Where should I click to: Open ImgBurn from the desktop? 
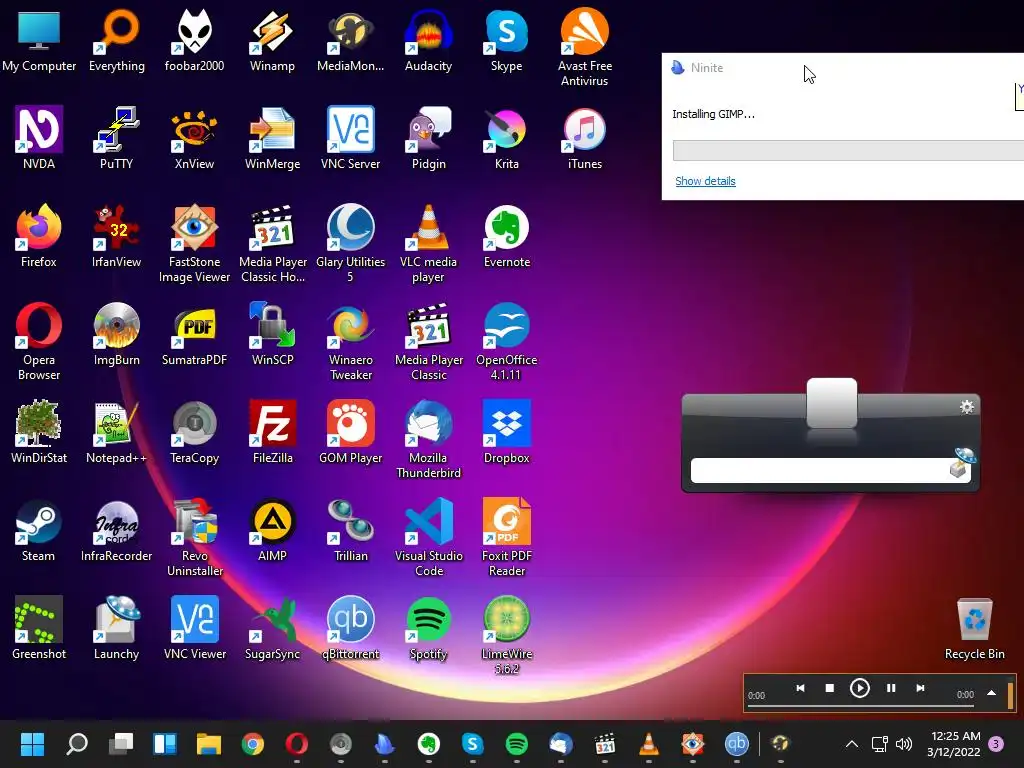tap(116, 334)
